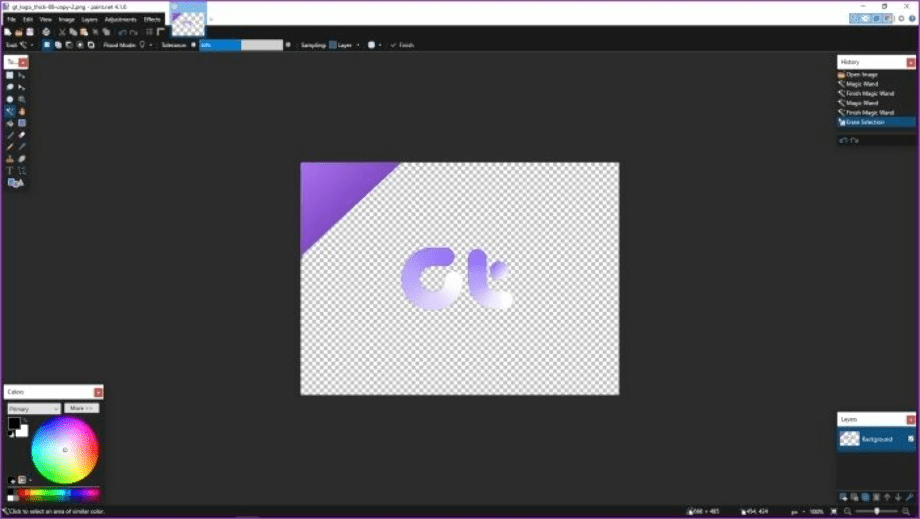The image size is (920, 519).
Task: Select the Shapes tool
Action: tap(15, 183)
